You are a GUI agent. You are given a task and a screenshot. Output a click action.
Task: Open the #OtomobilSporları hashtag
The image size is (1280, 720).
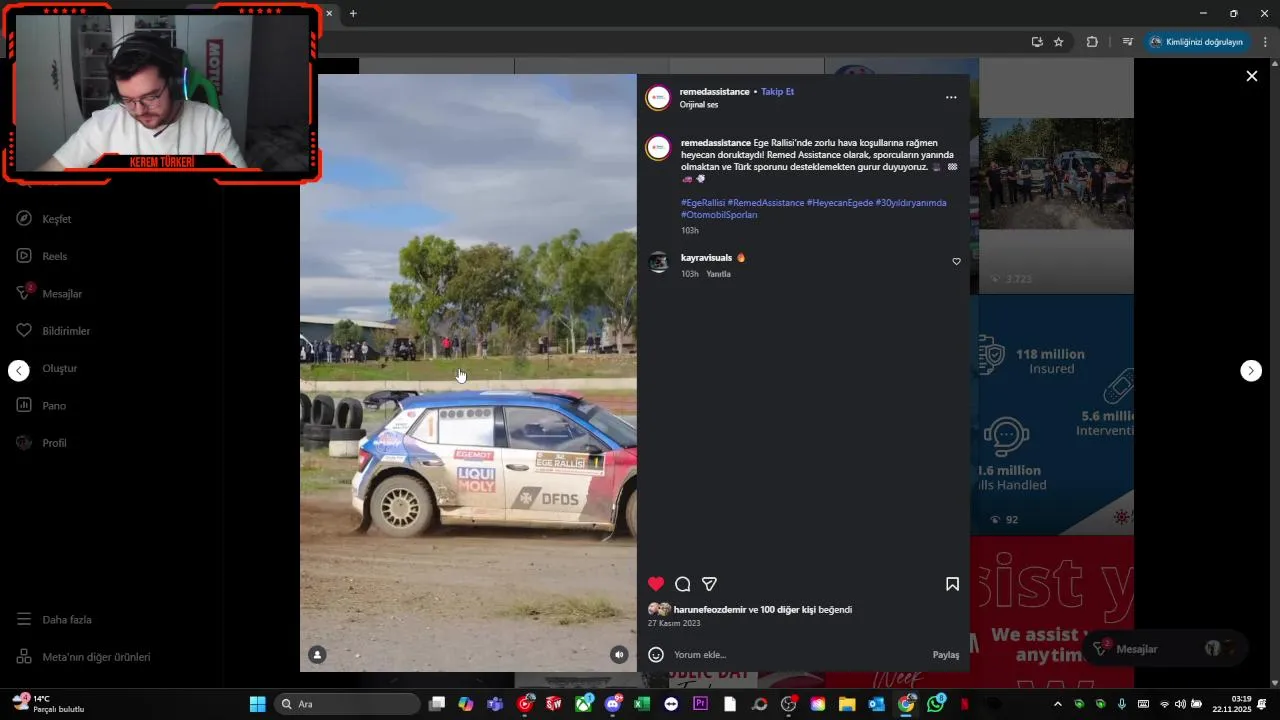(x=719, y=215)
